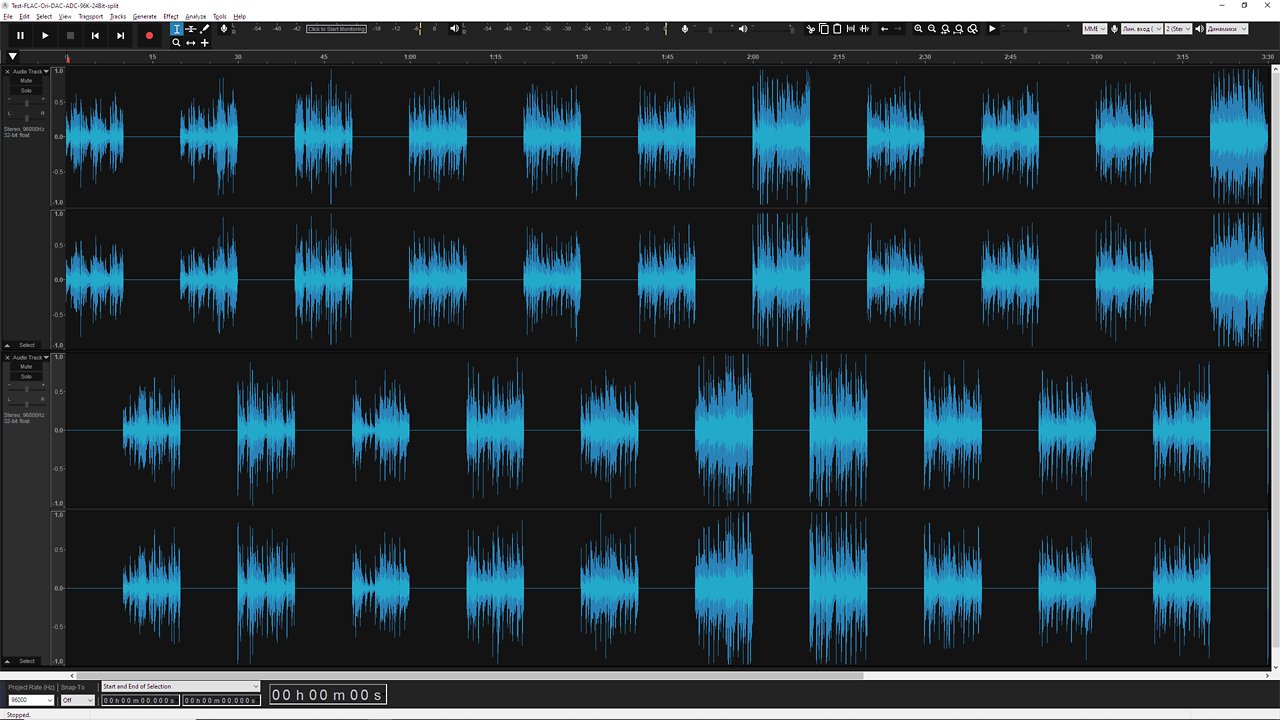Viewport: 1280px width, 720px height.
Task: Click the first track's gain slider
Action: pos(26,102)
